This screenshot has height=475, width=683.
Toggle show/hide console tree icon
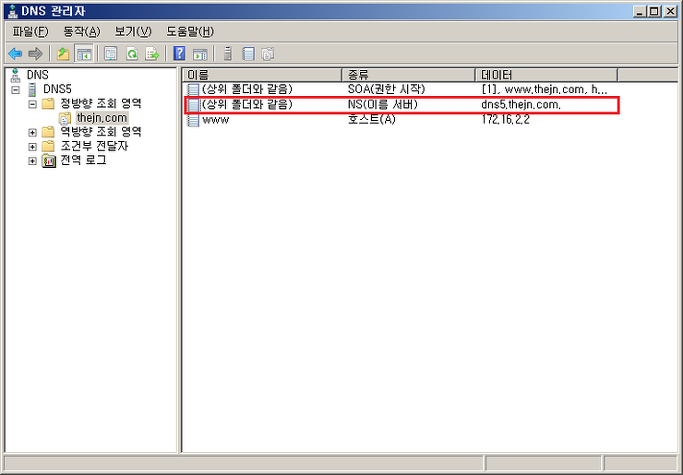(x=84, y=54)
